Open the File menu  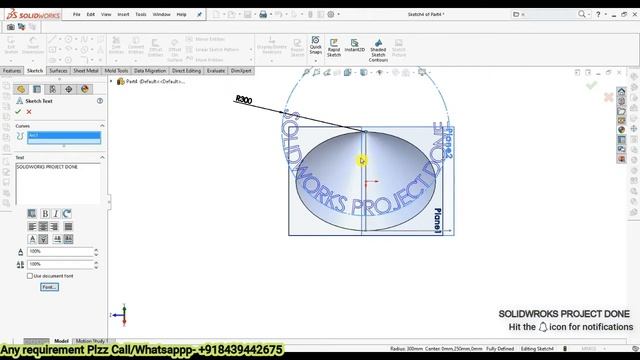(x=76, y=14)
